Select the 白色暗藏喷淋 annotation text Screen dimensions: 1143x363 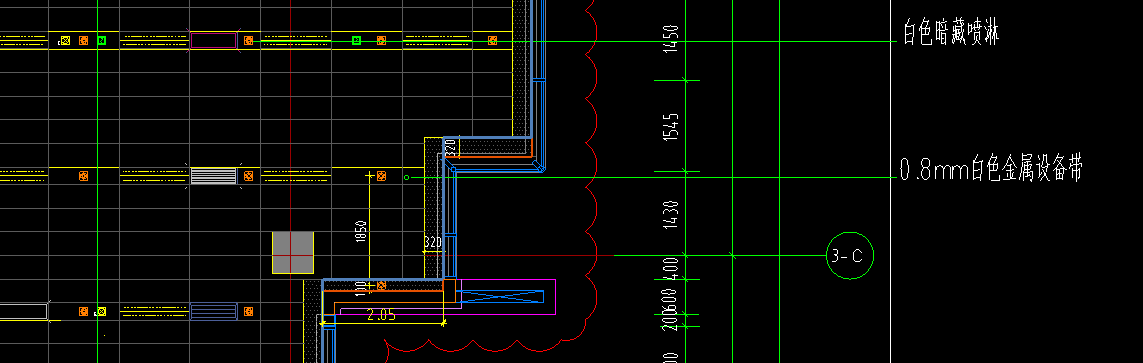point(951,34)
